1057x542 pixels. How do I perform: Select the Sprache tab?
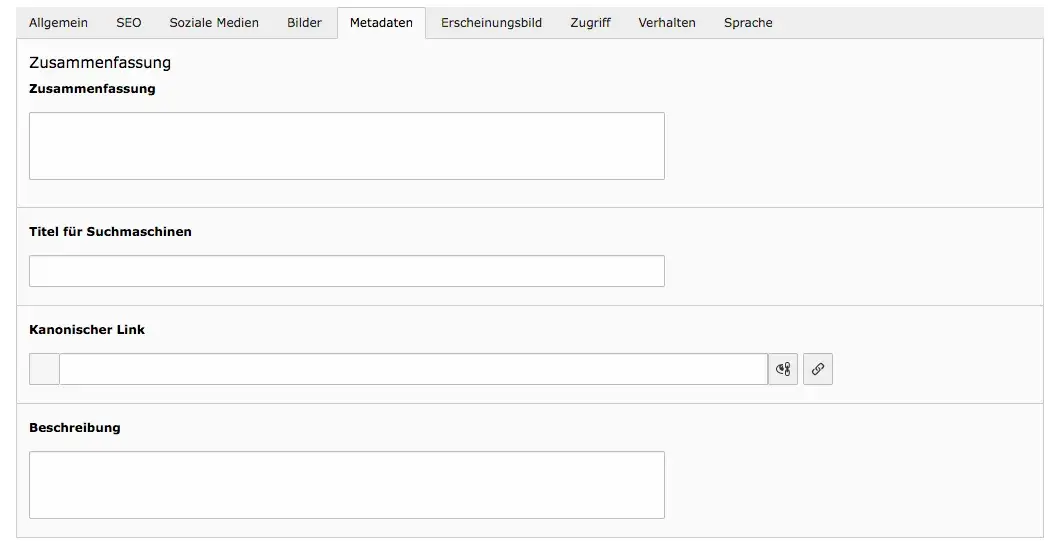(x=748, y=23)
